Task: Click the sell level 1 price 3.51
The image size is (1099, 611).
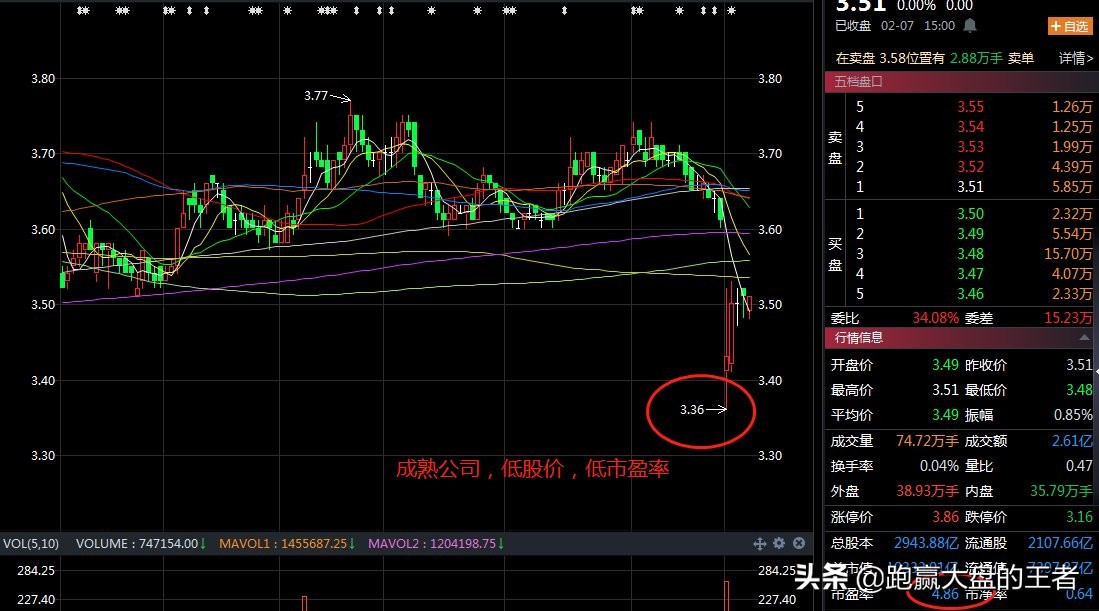Action: 970,187
